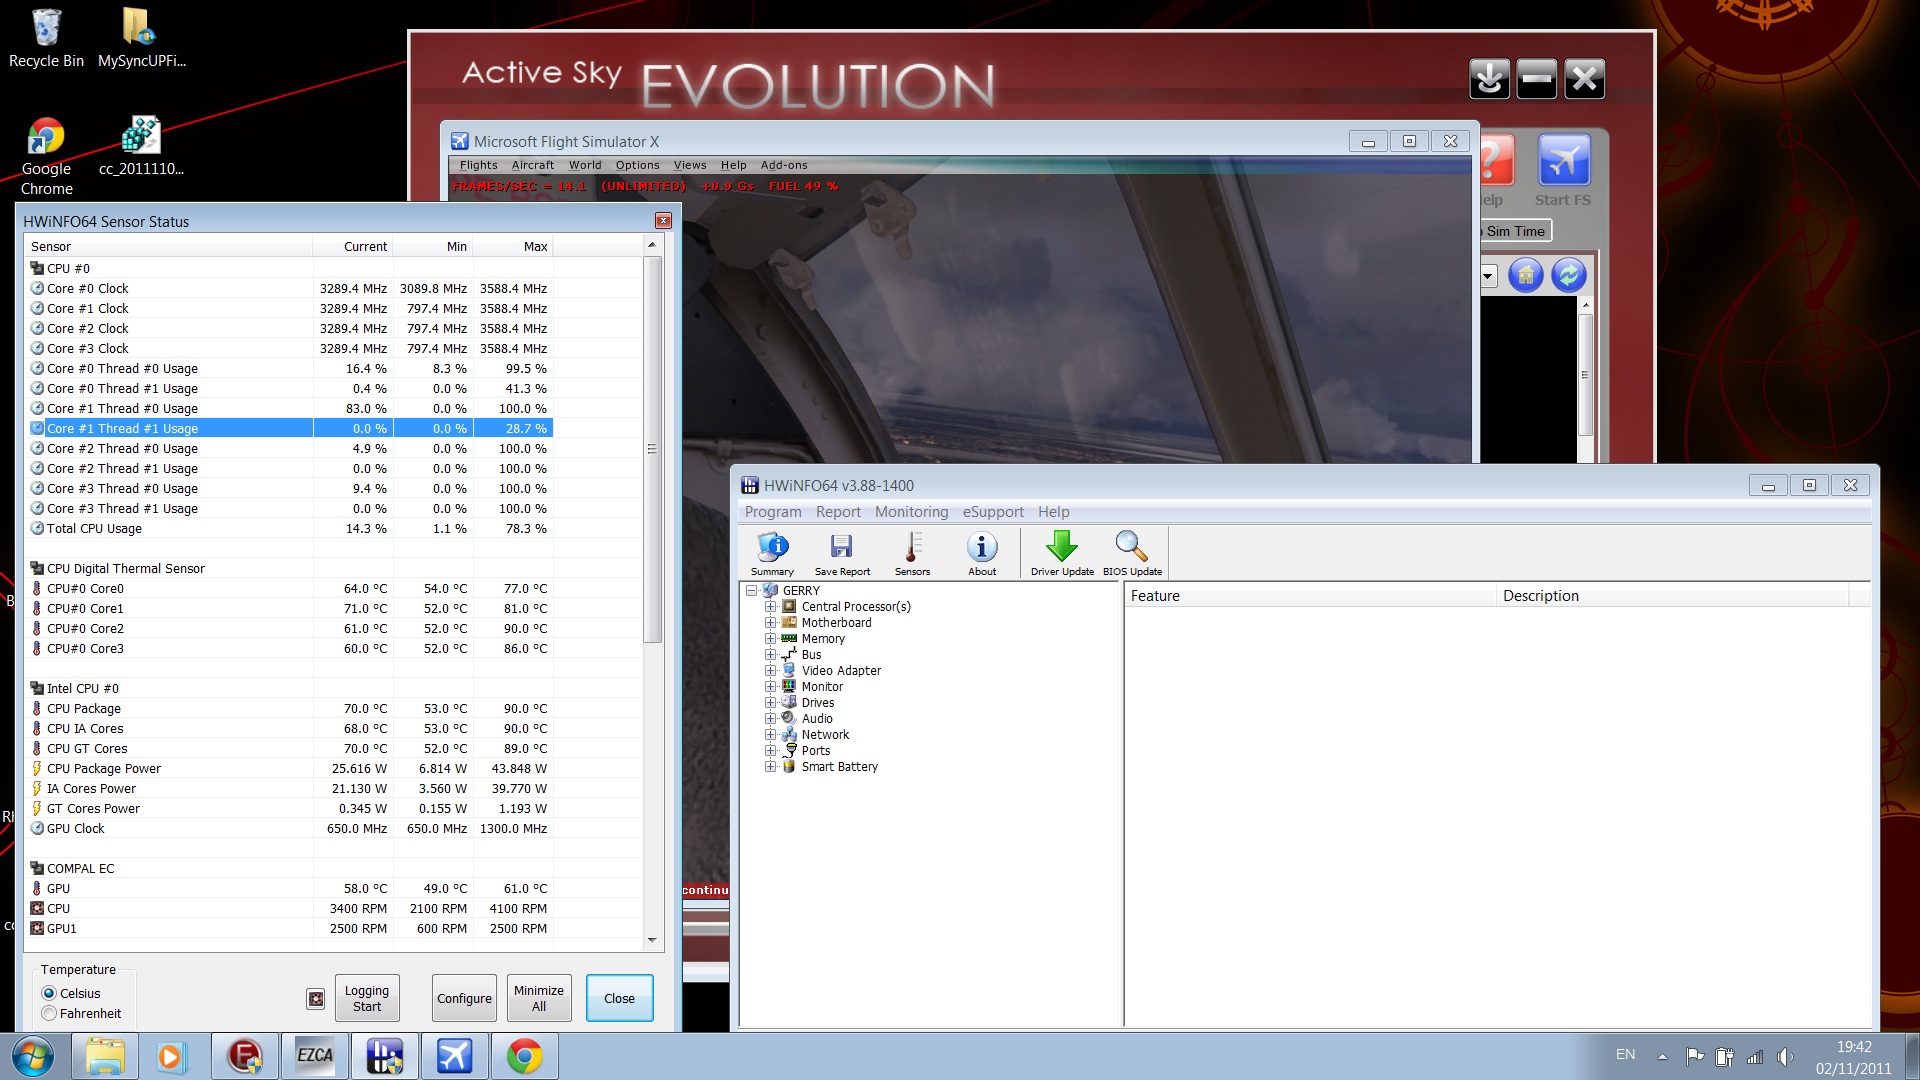Expand the Central Processor(s) tree node
Image resolution: width=1920 pixels, height=1080 pixels.
pos(770,607)
